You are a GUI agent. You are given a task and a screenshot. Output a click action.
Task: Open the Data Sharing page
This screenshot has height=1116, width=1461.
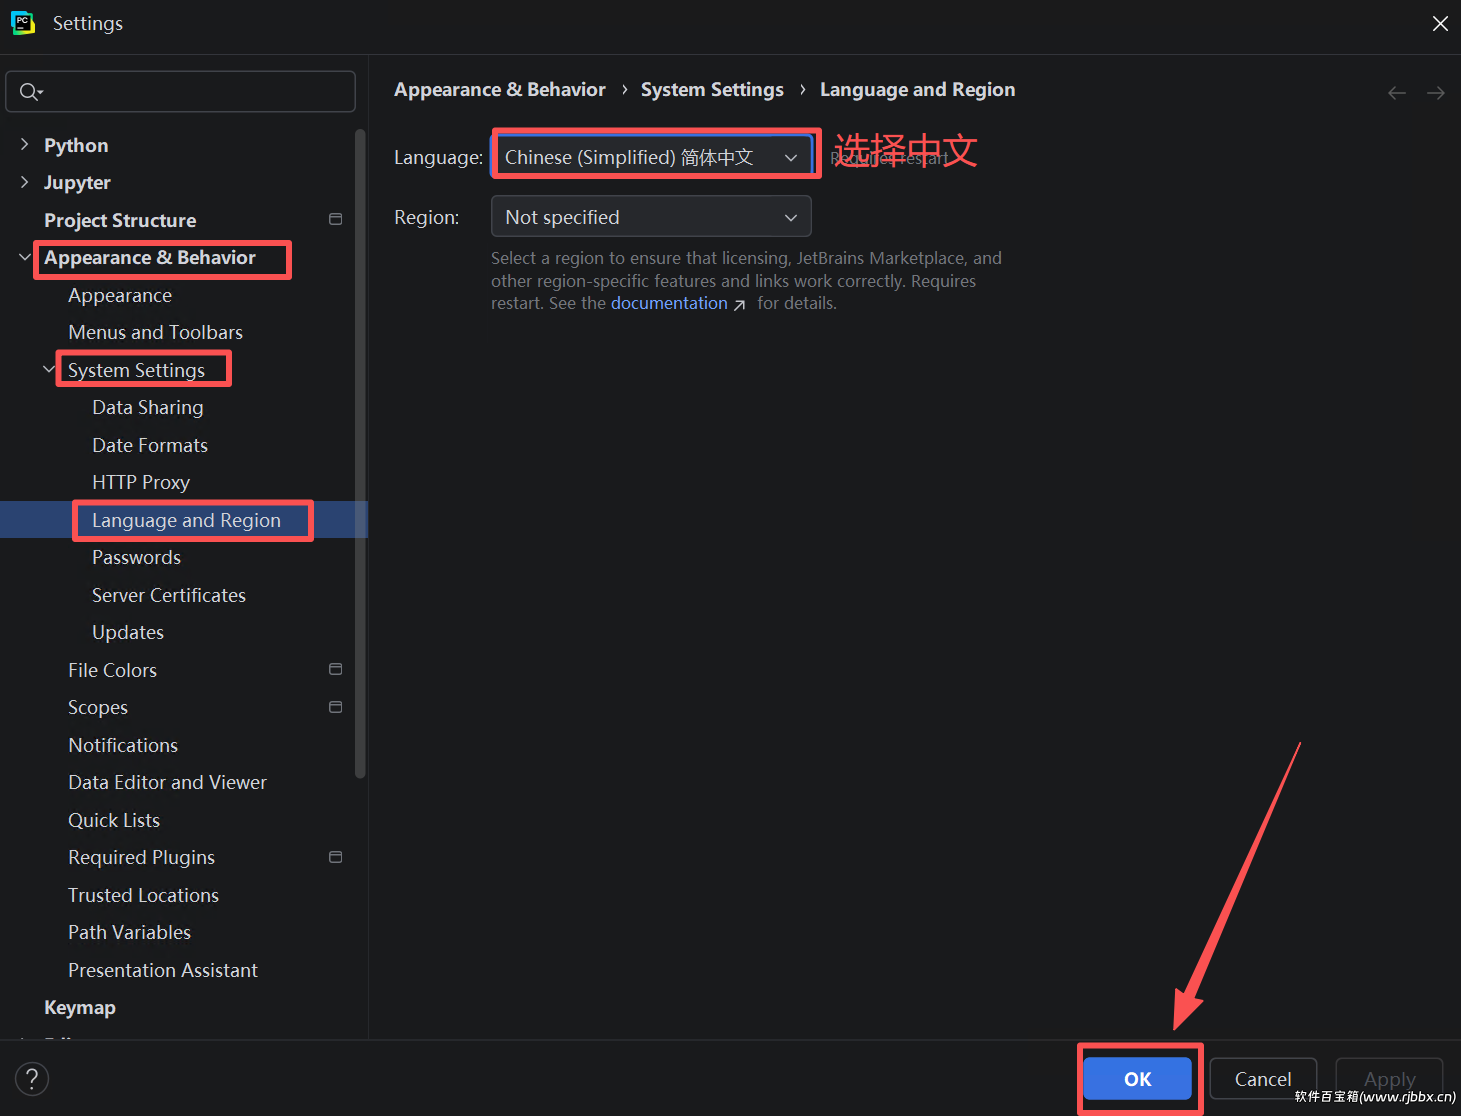(x=148, y=407)
